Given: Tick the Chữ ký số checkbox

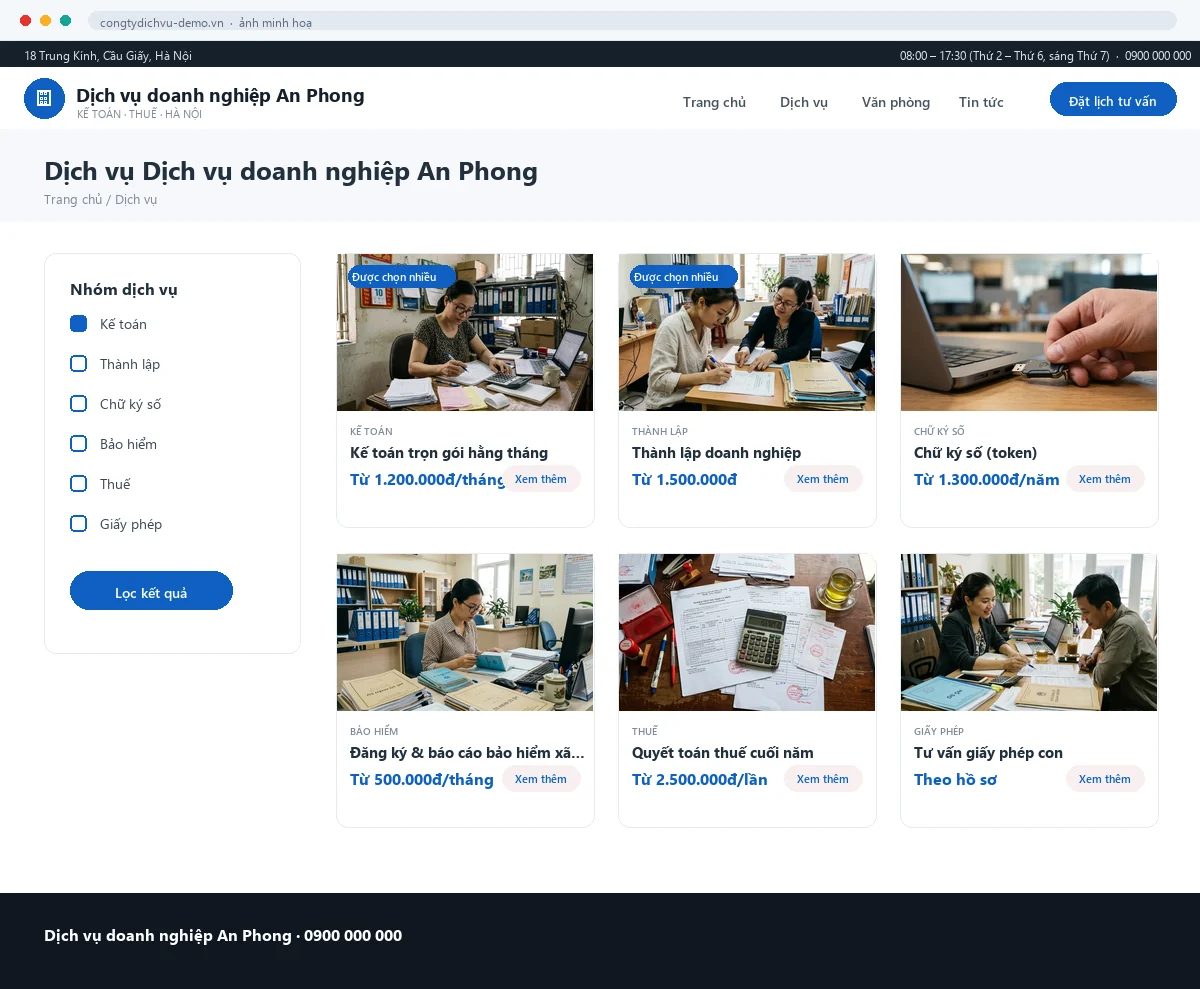Looking at the screenshot, I should 79,404.
